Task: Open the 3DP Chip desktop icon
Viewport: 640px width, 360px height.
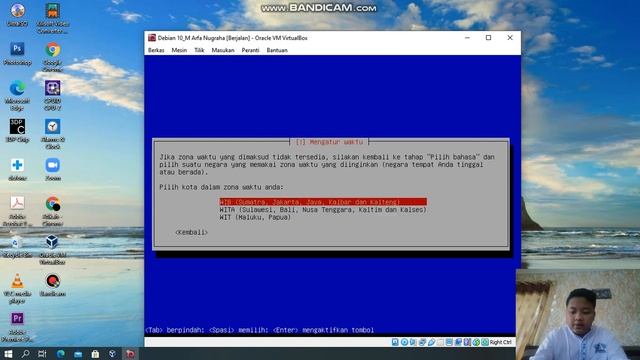Action: [17, 131]
